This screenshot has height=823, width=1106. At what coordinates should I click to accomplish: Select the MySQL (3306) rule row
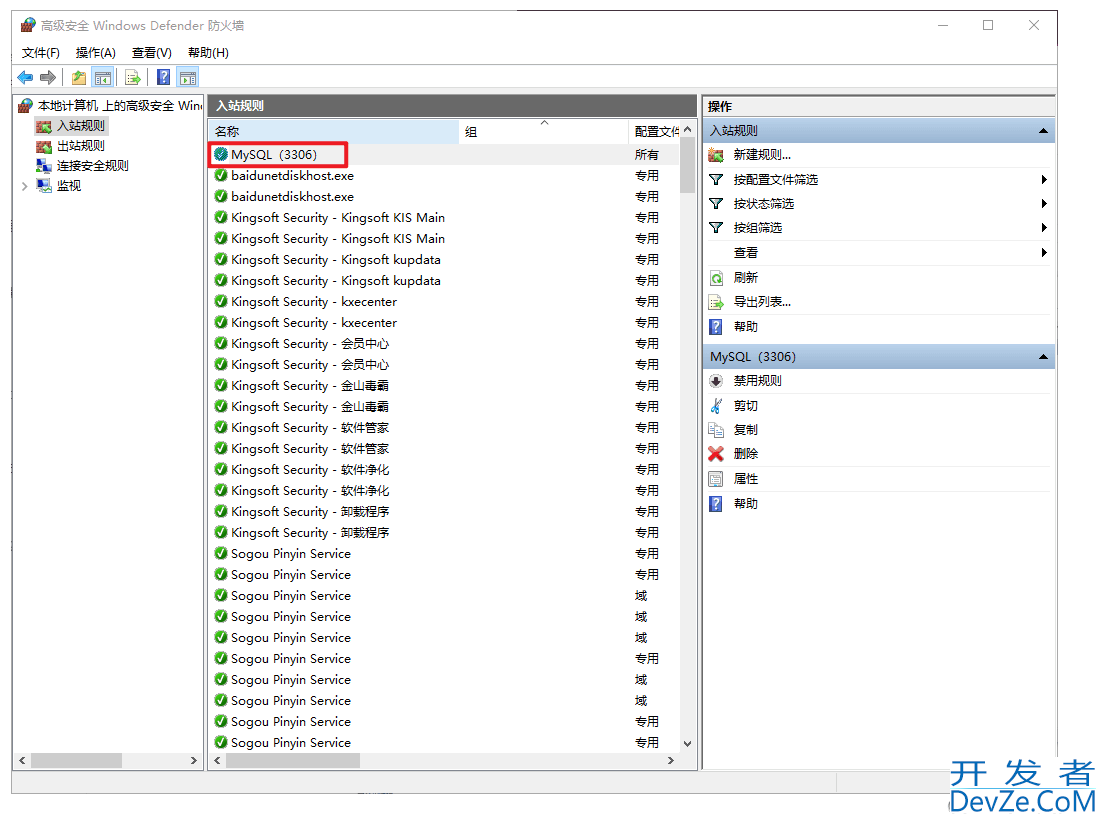pyautogui.click(x=444, y=154)
